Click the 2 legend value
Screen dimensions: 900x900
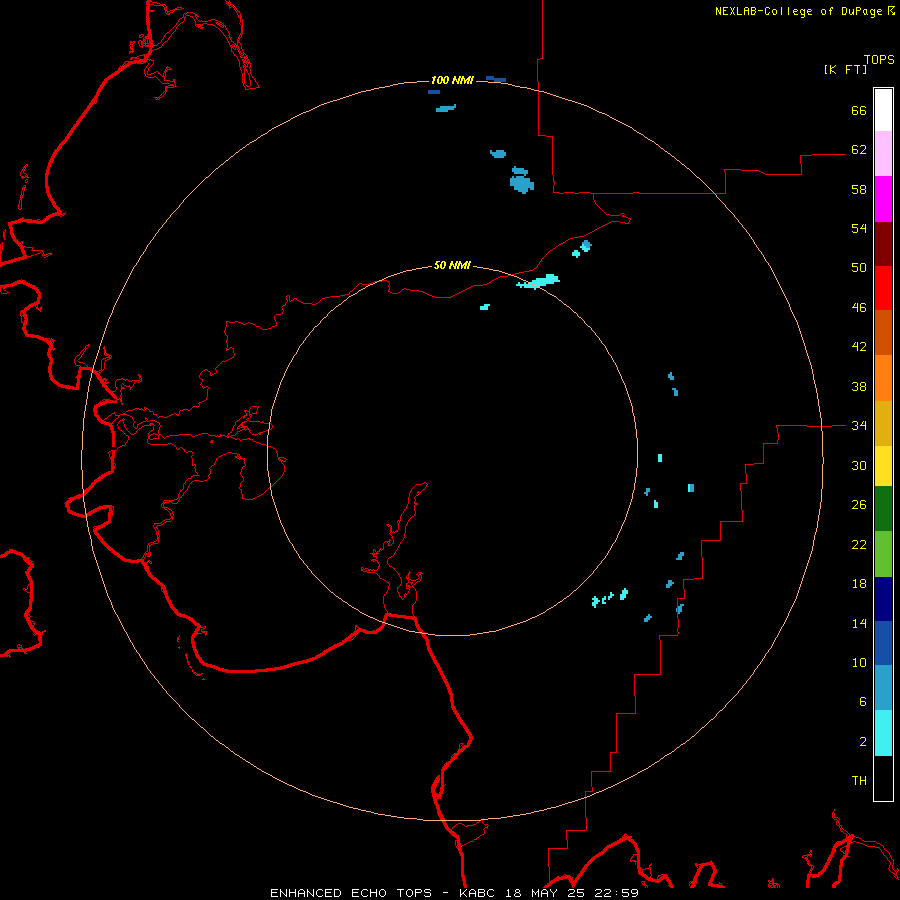click(x=863, y=742)
